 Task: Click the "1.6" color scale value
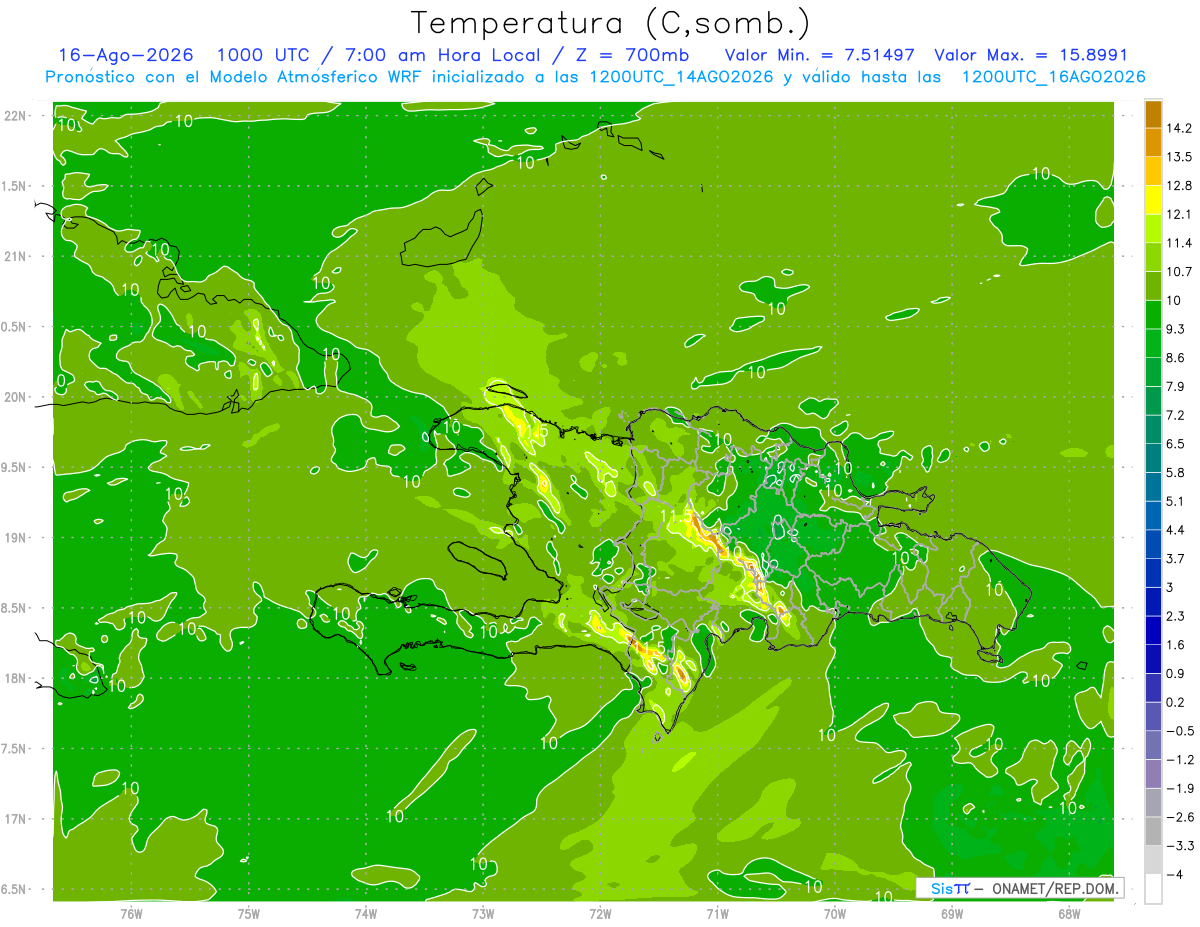[1174, 645]
